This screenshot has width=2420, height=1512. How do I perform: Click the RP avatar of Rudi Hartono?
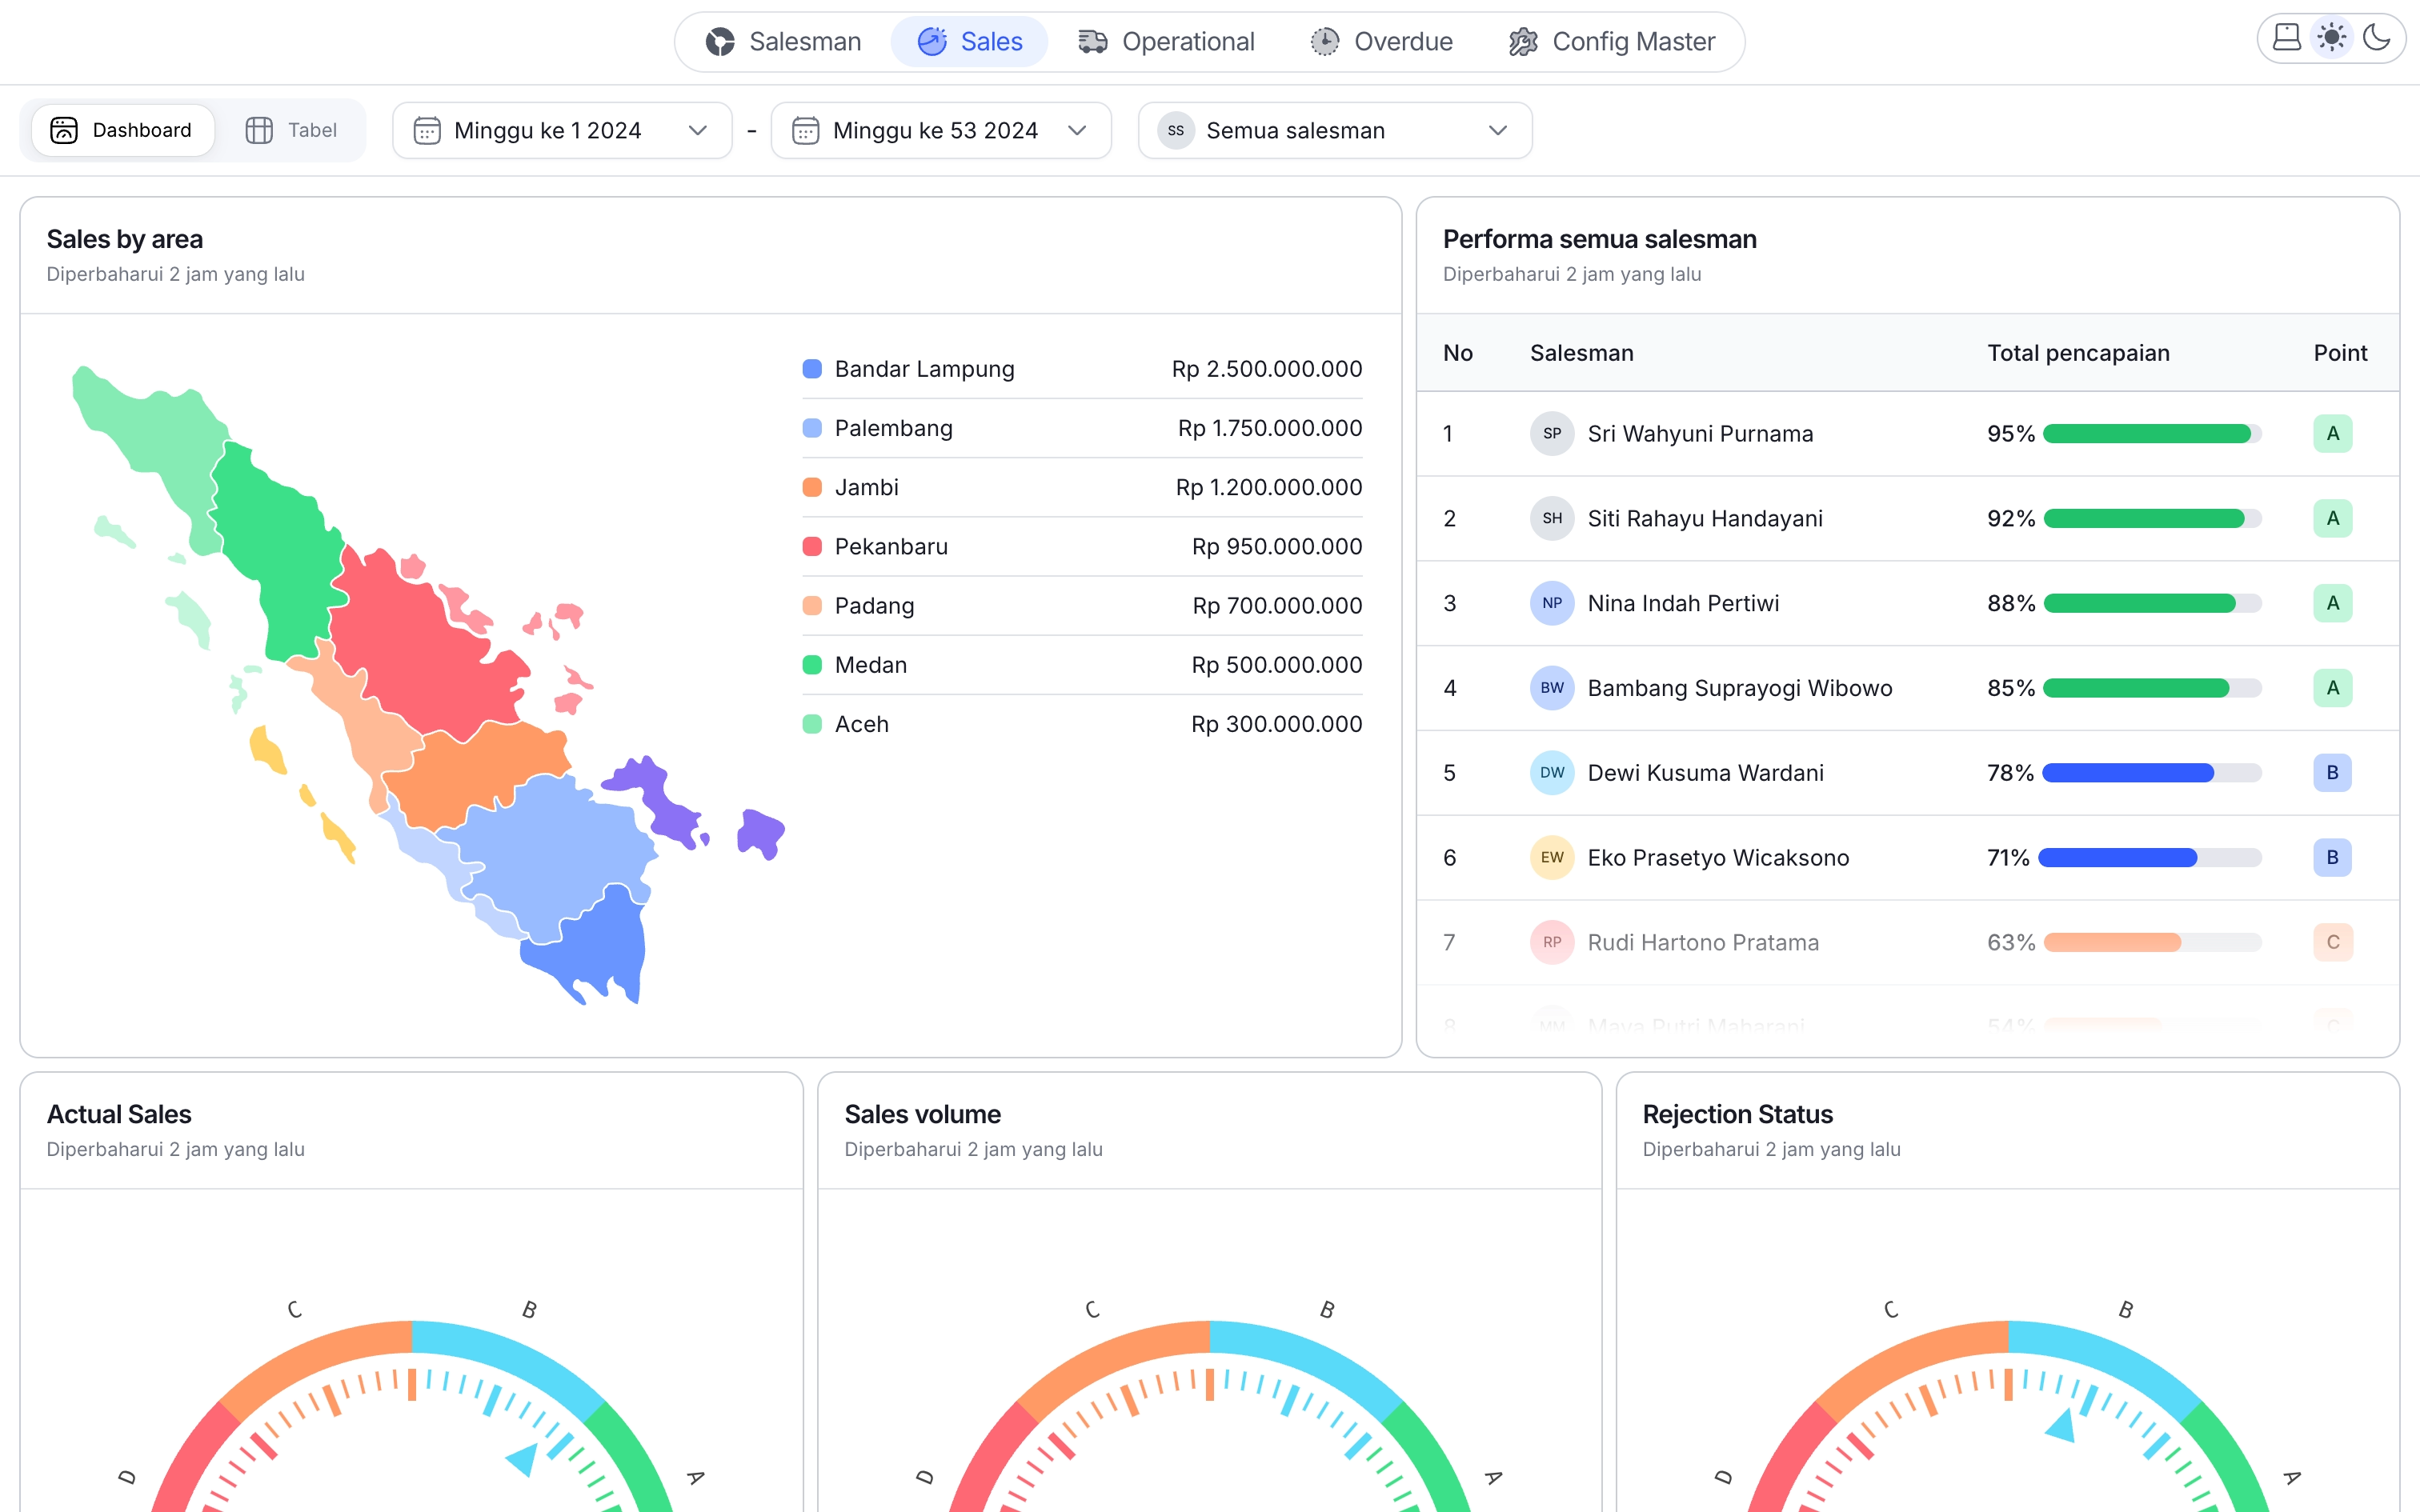1552,942
